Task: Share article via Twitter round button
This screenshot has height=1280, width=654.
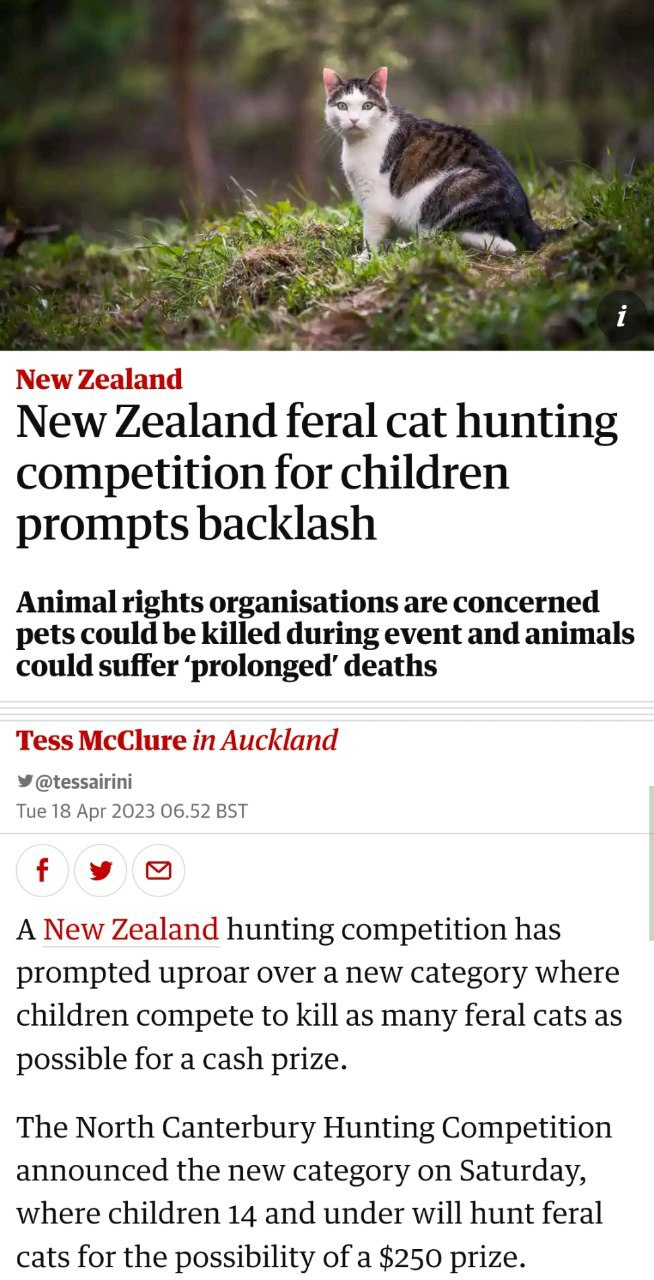Action: (100, 870)
